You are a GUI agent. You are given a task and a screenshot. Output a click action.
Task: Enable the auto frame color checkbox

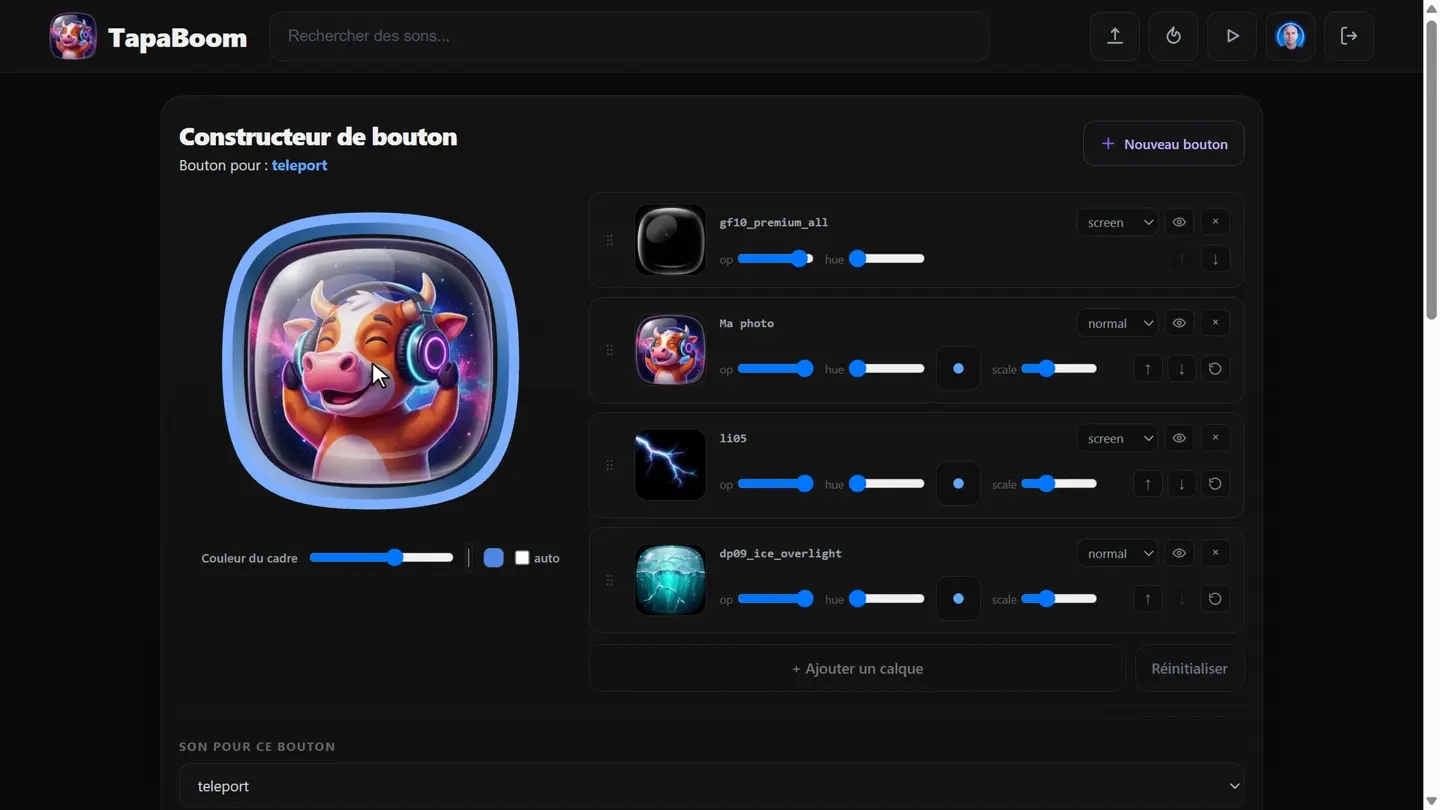522,558
